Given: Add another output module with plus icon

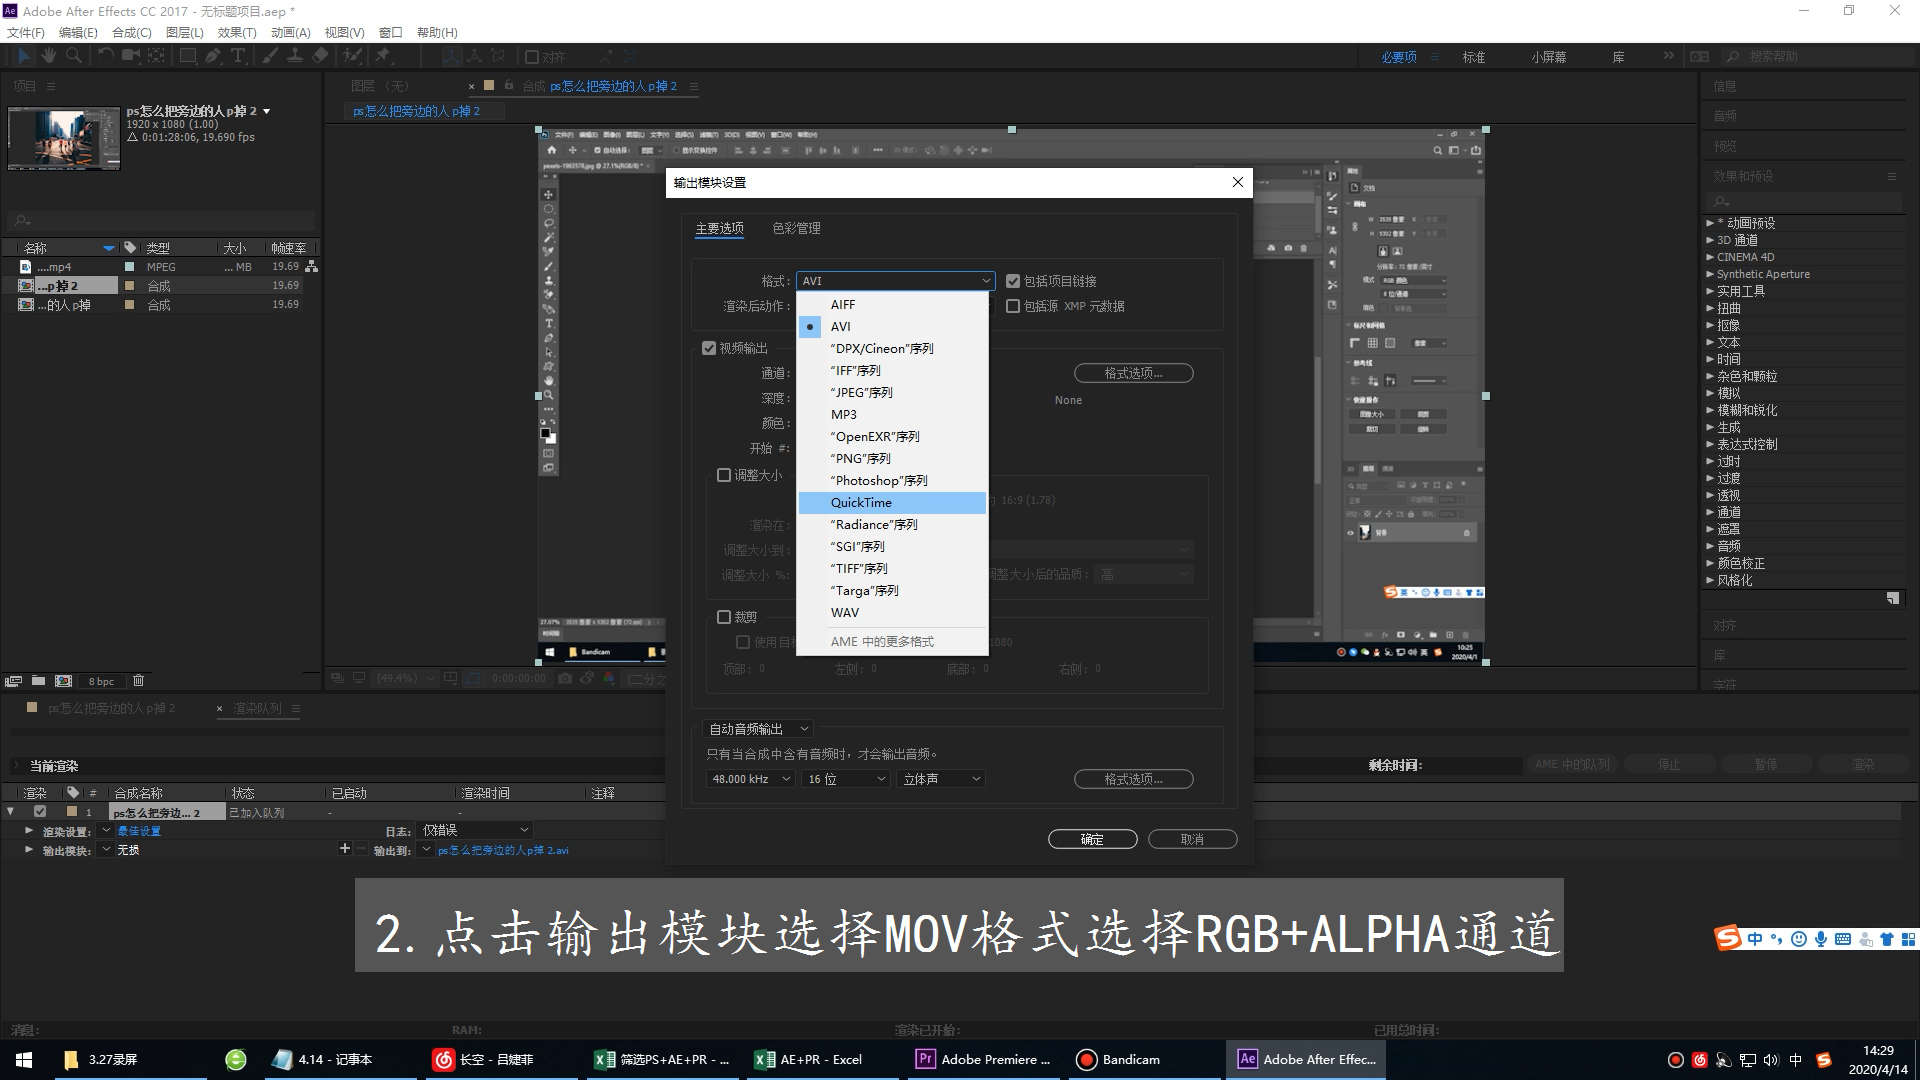Looking at the screenshot, I should pos(345,849).
